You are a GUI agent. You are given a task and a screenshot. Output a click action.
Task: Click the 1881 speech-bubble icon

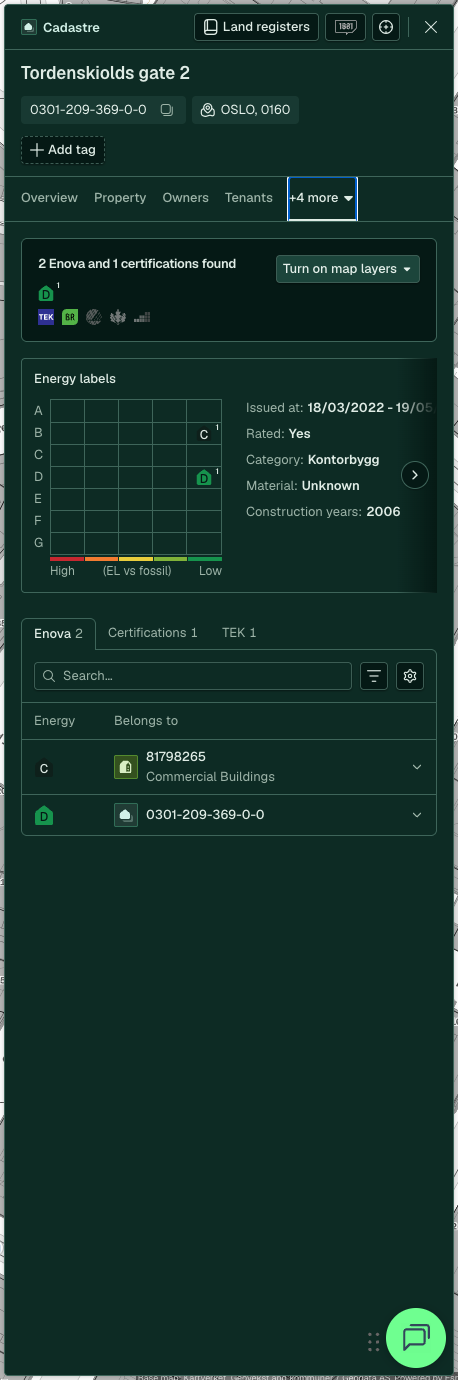[x=345, y=27]
